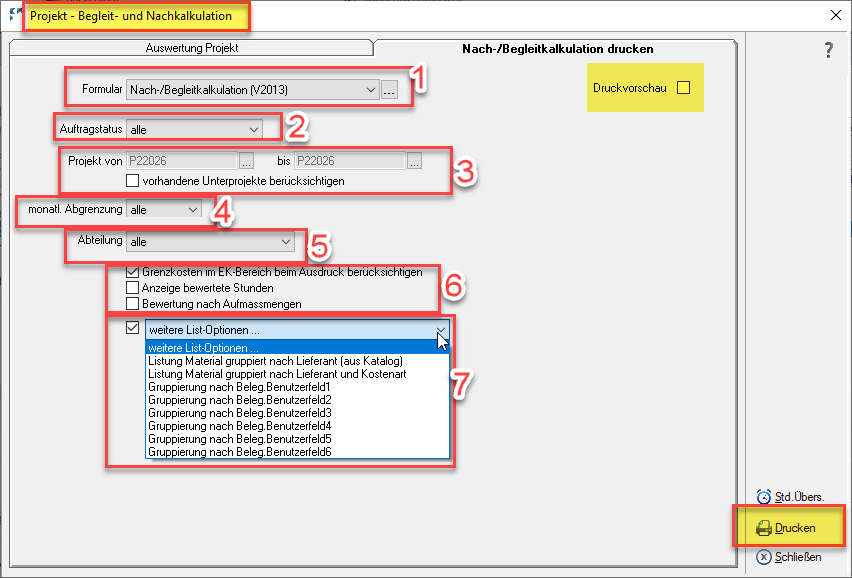Browse for Projekt von value
The width and height of the screenshot is (852, 578).
point(247,160)
